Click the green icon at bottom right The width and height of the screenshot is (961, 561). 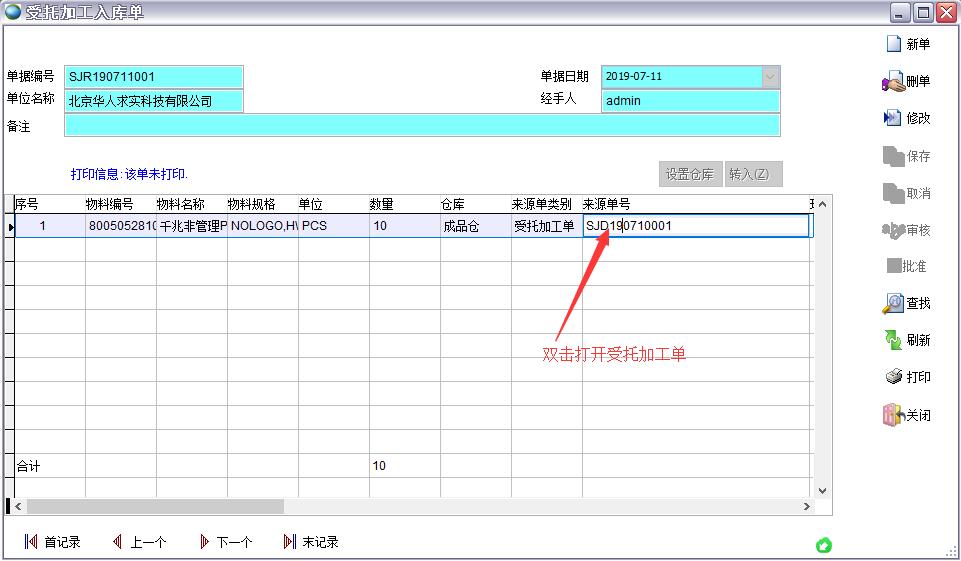coord(824,545)
